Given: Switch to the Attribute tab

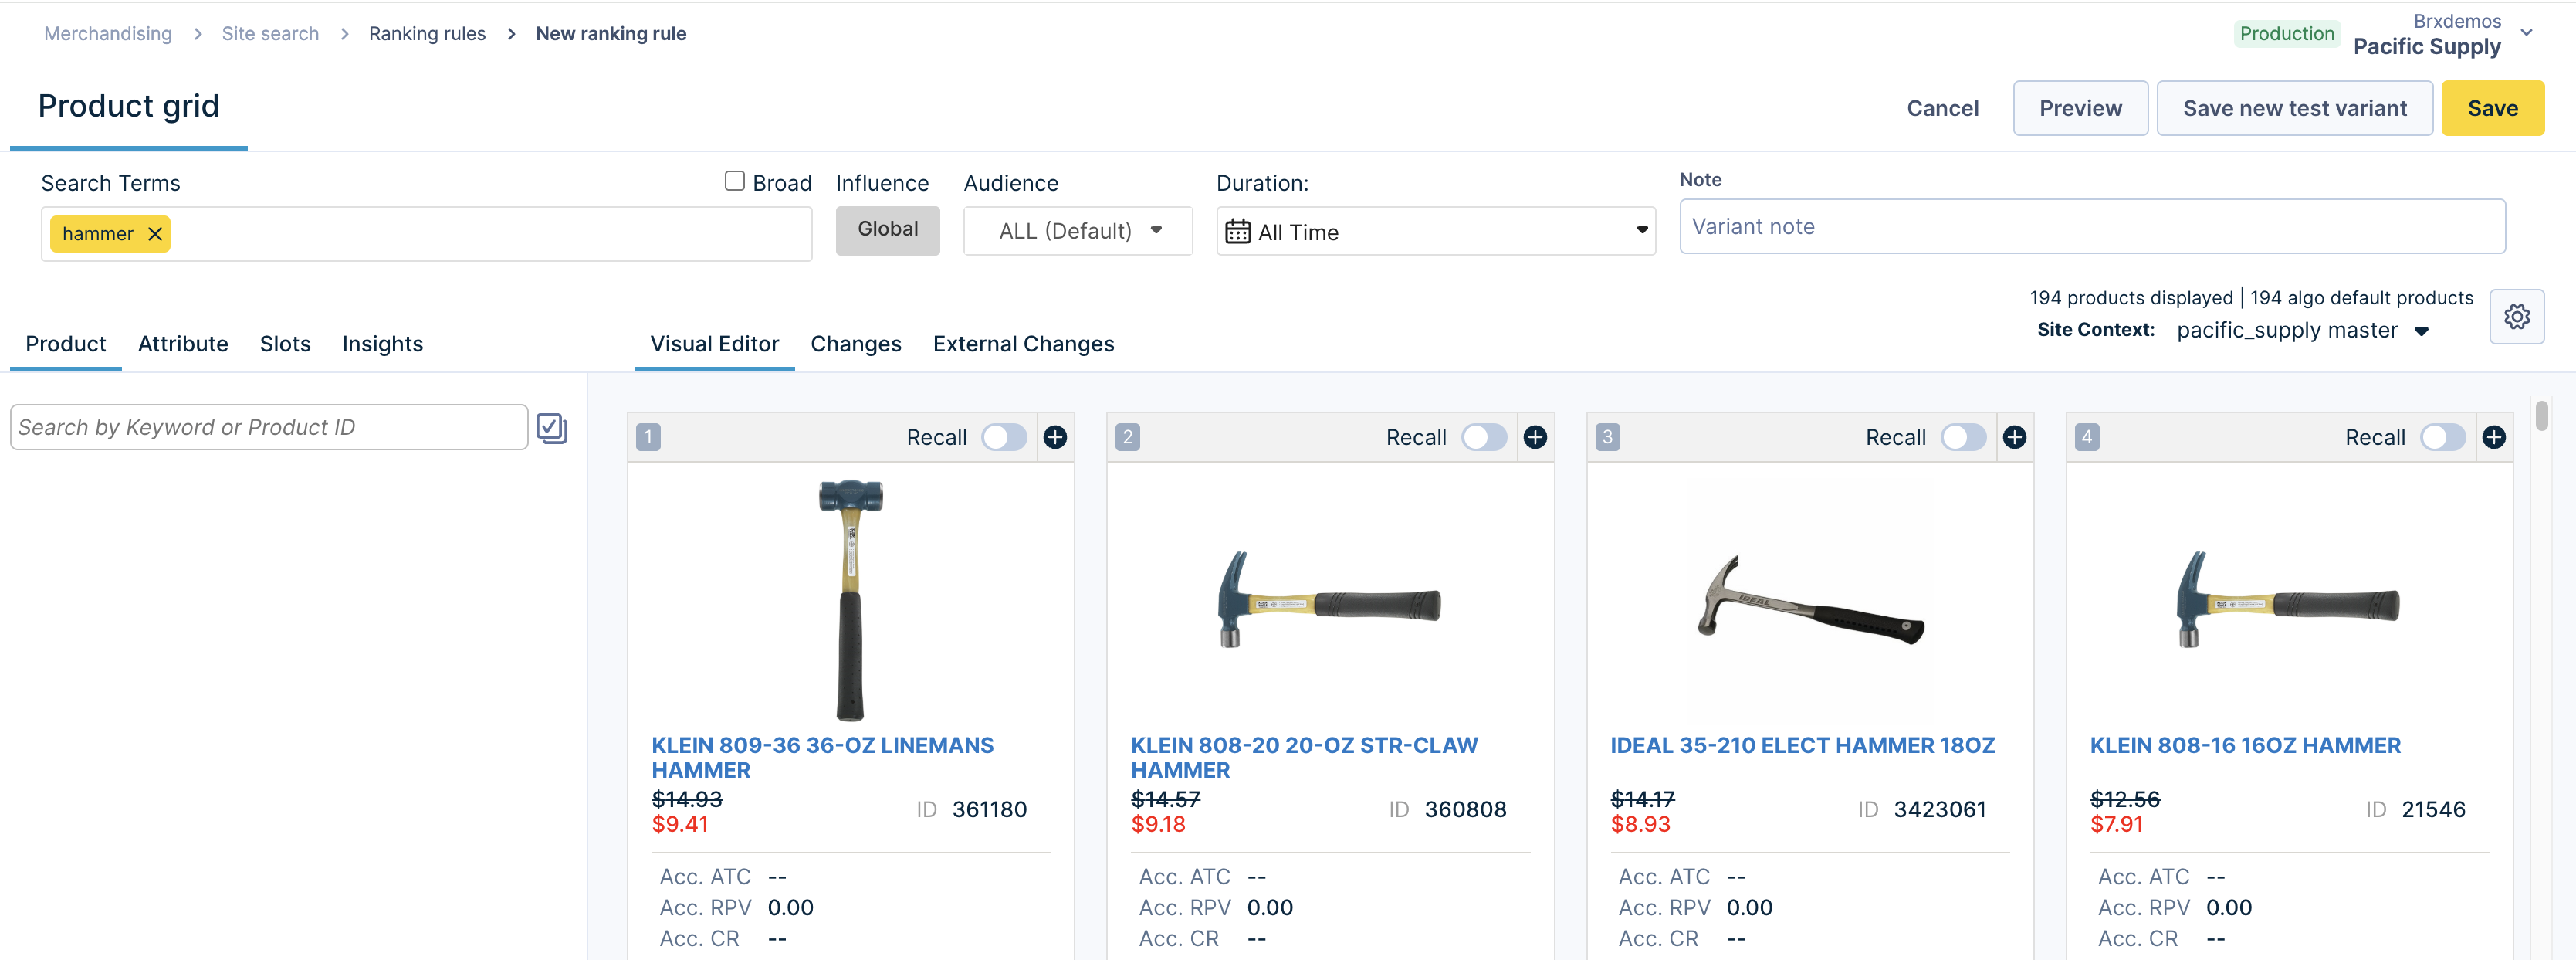Looking at the screenshot, I should click(183, 344).
